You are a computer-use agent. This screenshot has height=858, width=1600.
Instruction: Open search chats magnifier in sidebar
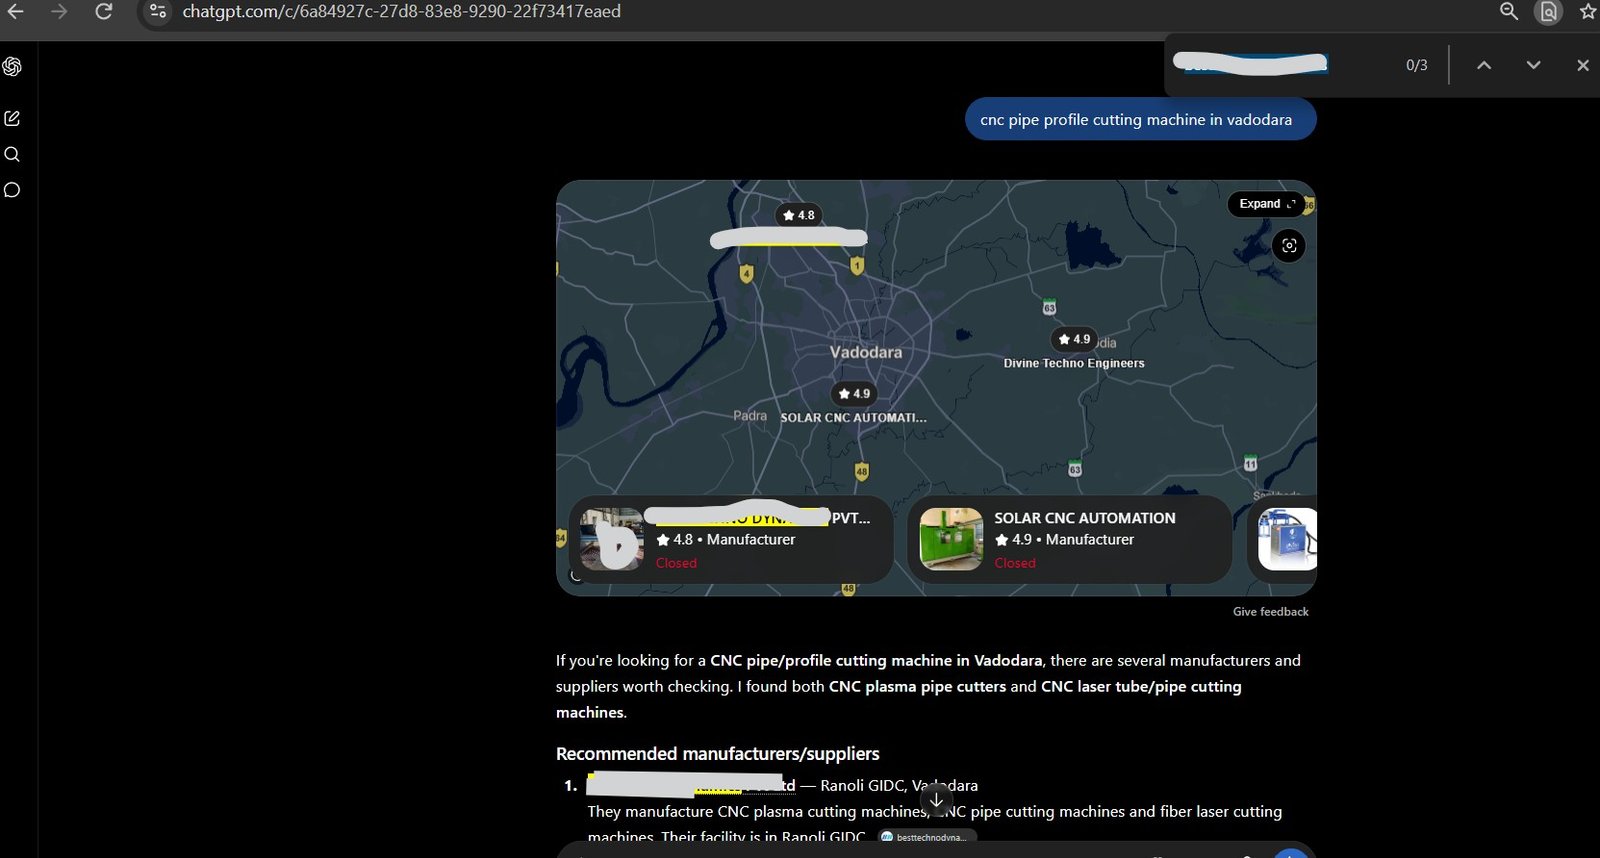tap(12, 154)
